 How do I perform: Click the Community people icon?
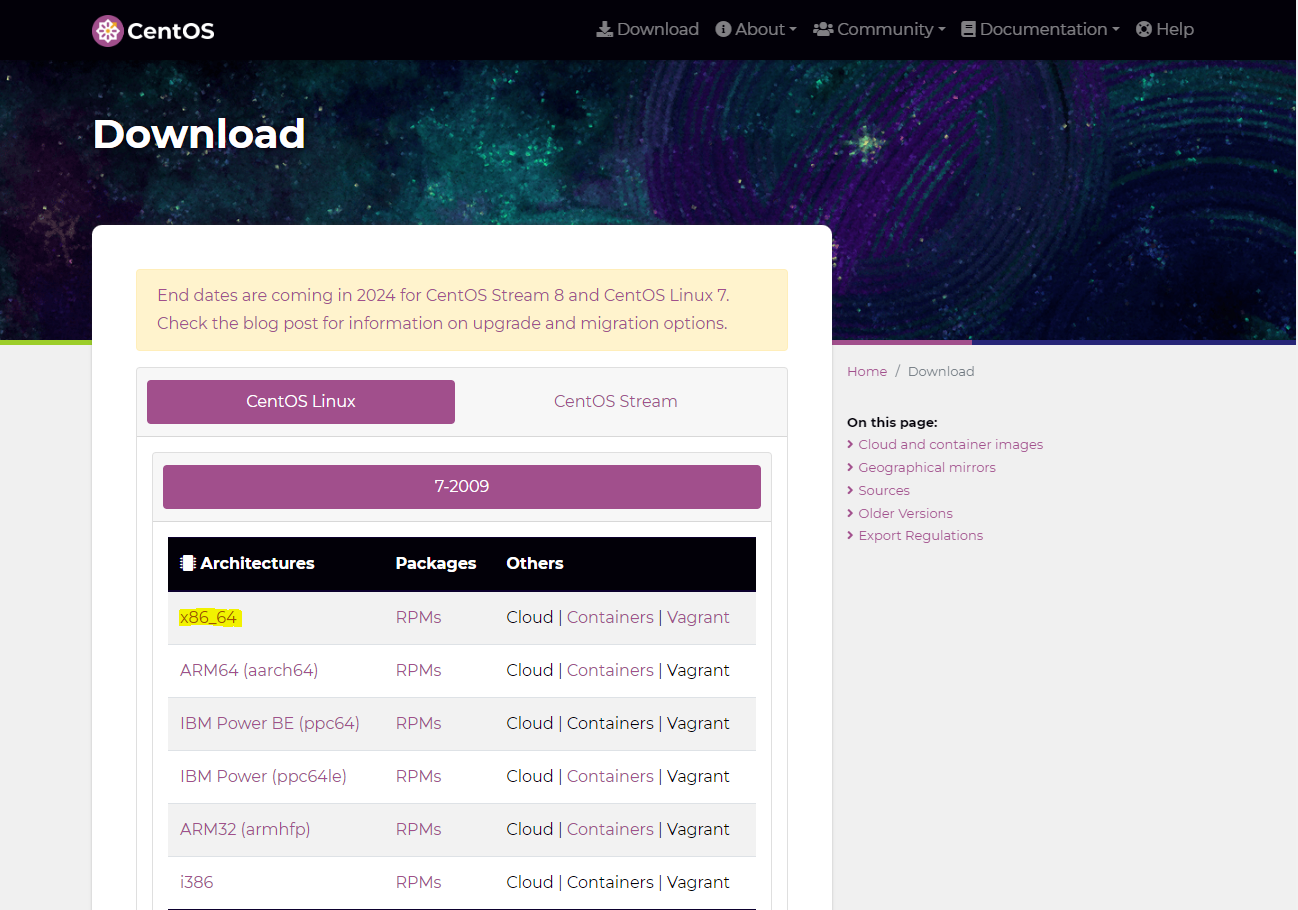[823, 29]
